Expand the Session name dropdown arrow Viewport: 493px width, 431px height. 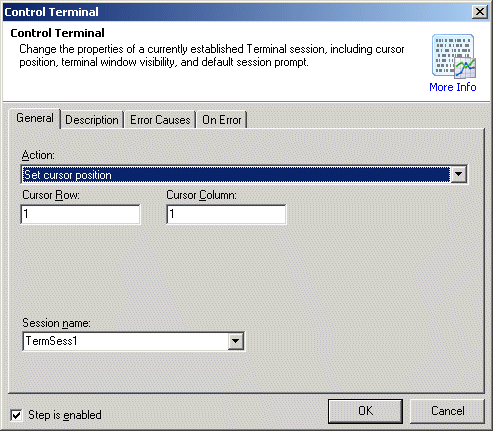point(236,341)
